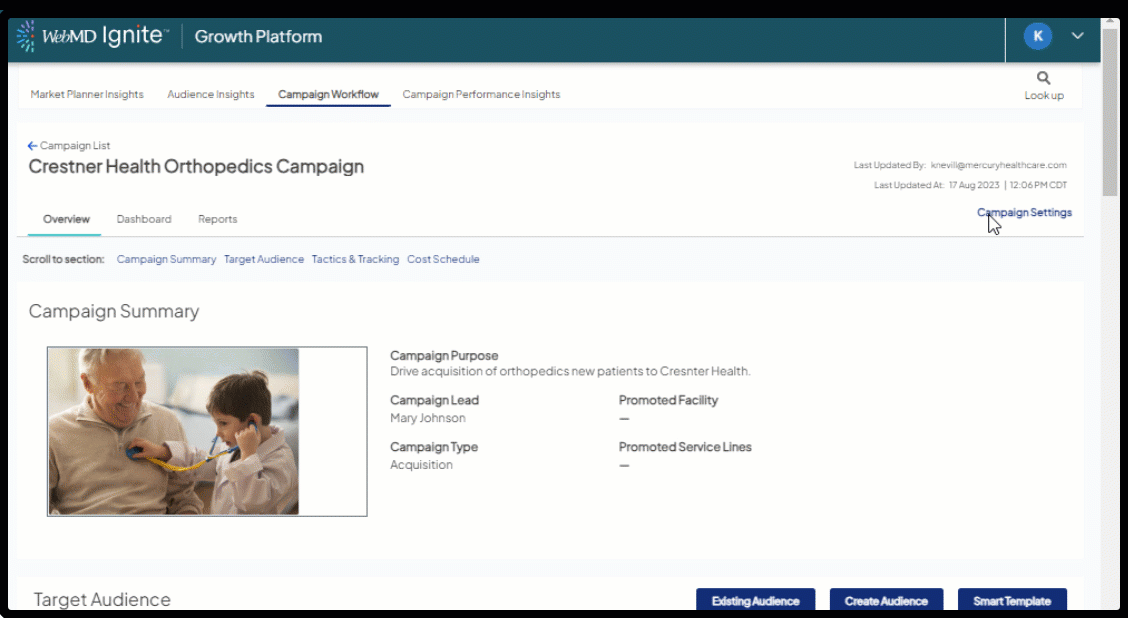Screen dimensions: 1128x618
Task: Switch to Audience Insights tab
Action: pos(210,94)
